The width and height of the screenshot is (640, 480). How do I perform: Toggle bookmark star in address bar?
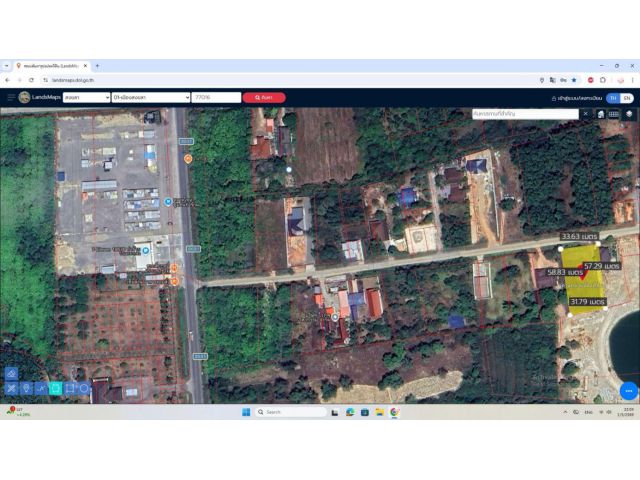574,80
